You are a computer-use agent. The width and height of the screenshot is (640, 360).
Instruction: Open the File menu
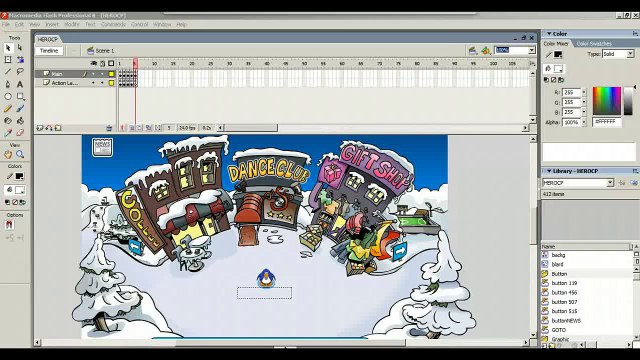[5, 24]
